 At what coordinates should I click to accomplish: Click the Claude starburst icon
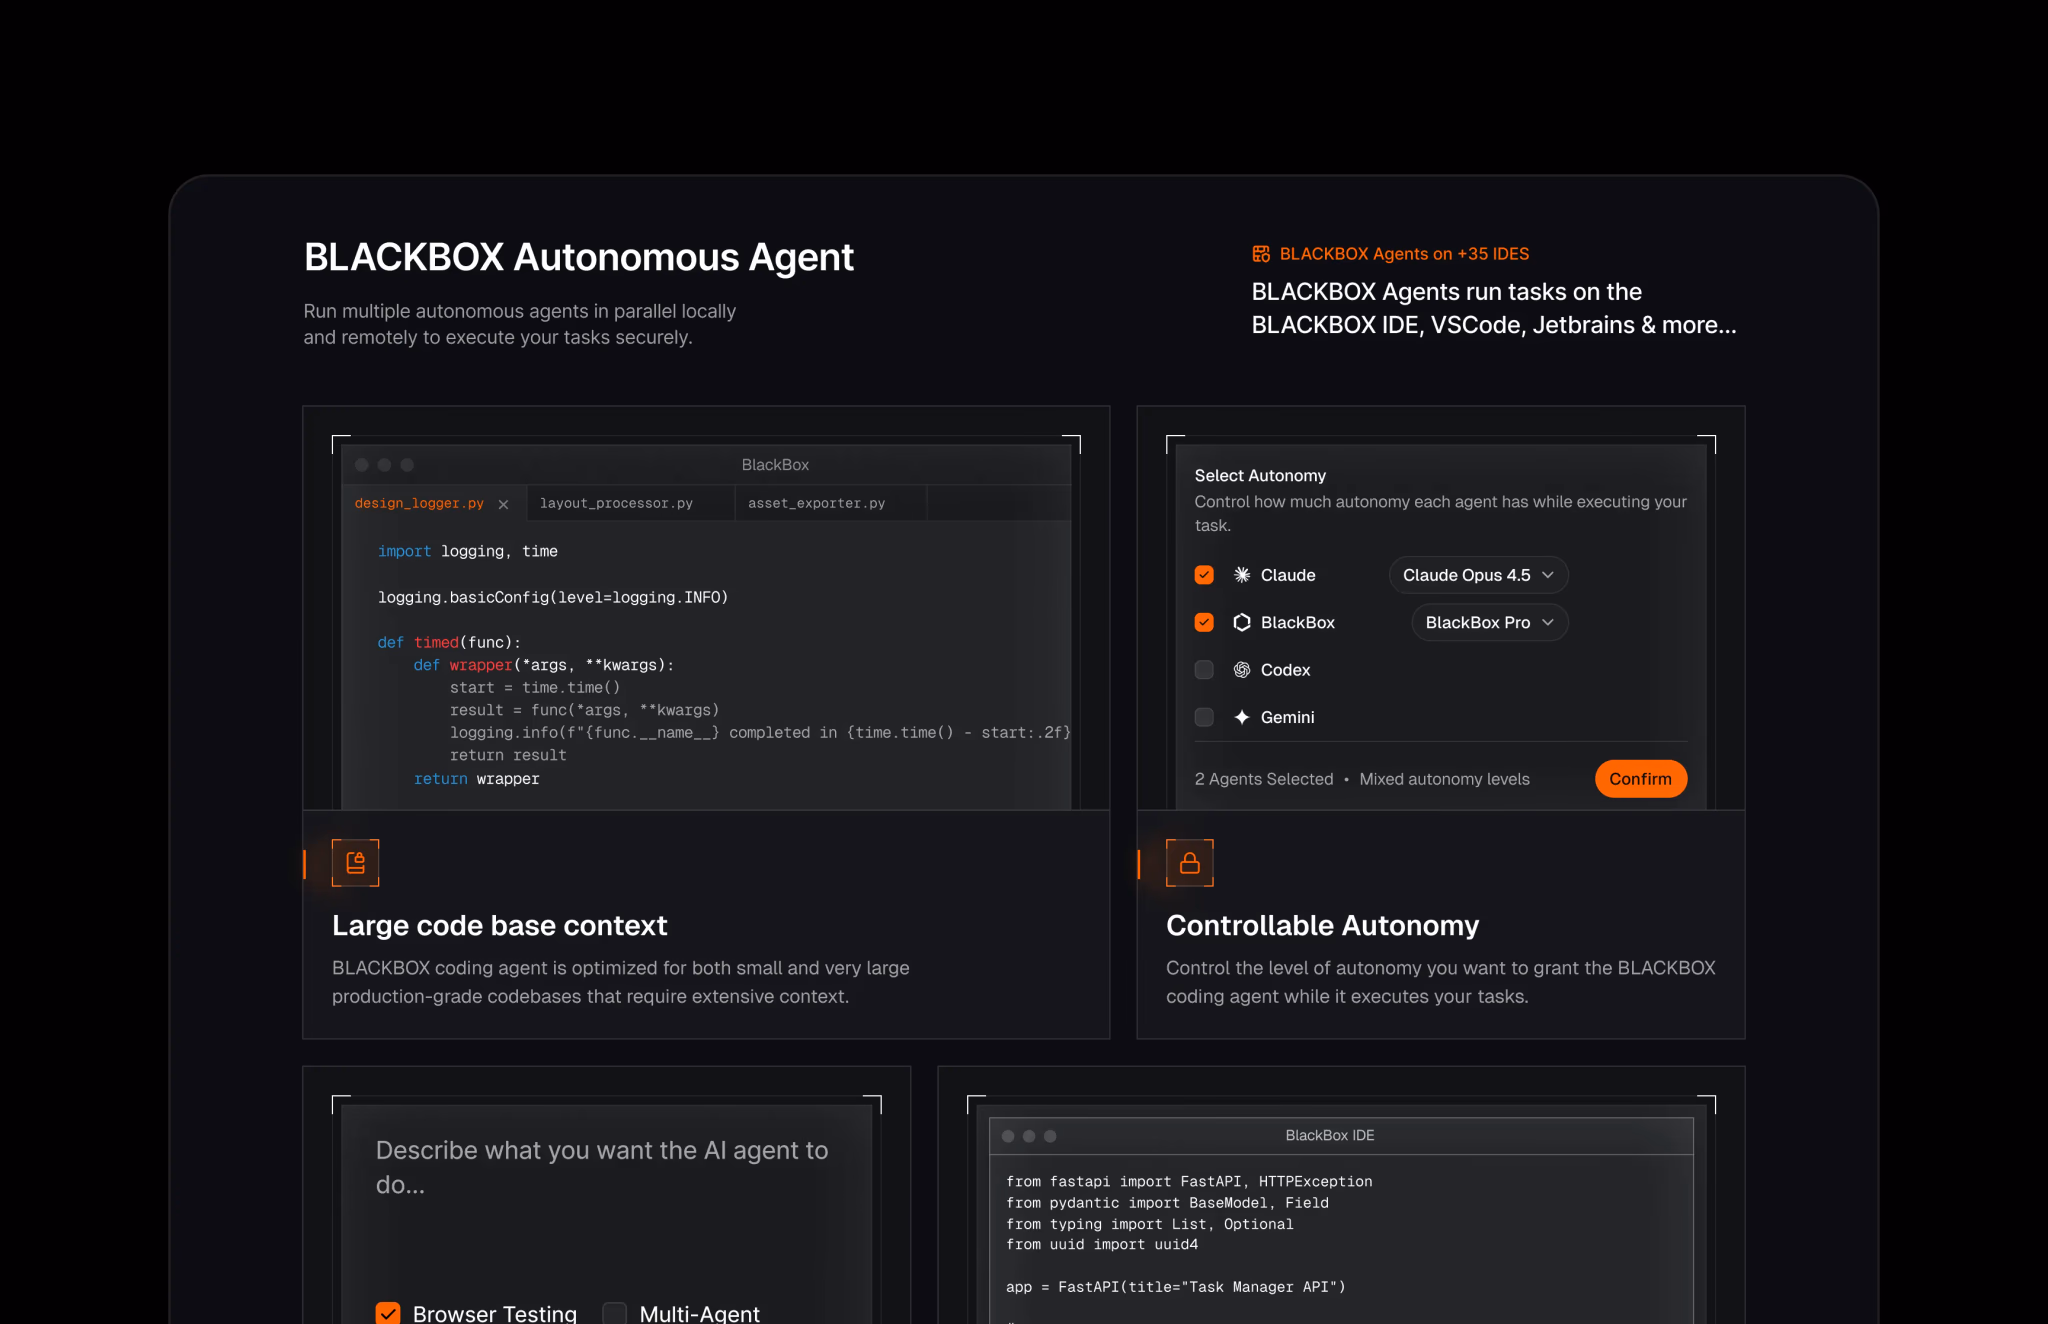click(1242, 575)
